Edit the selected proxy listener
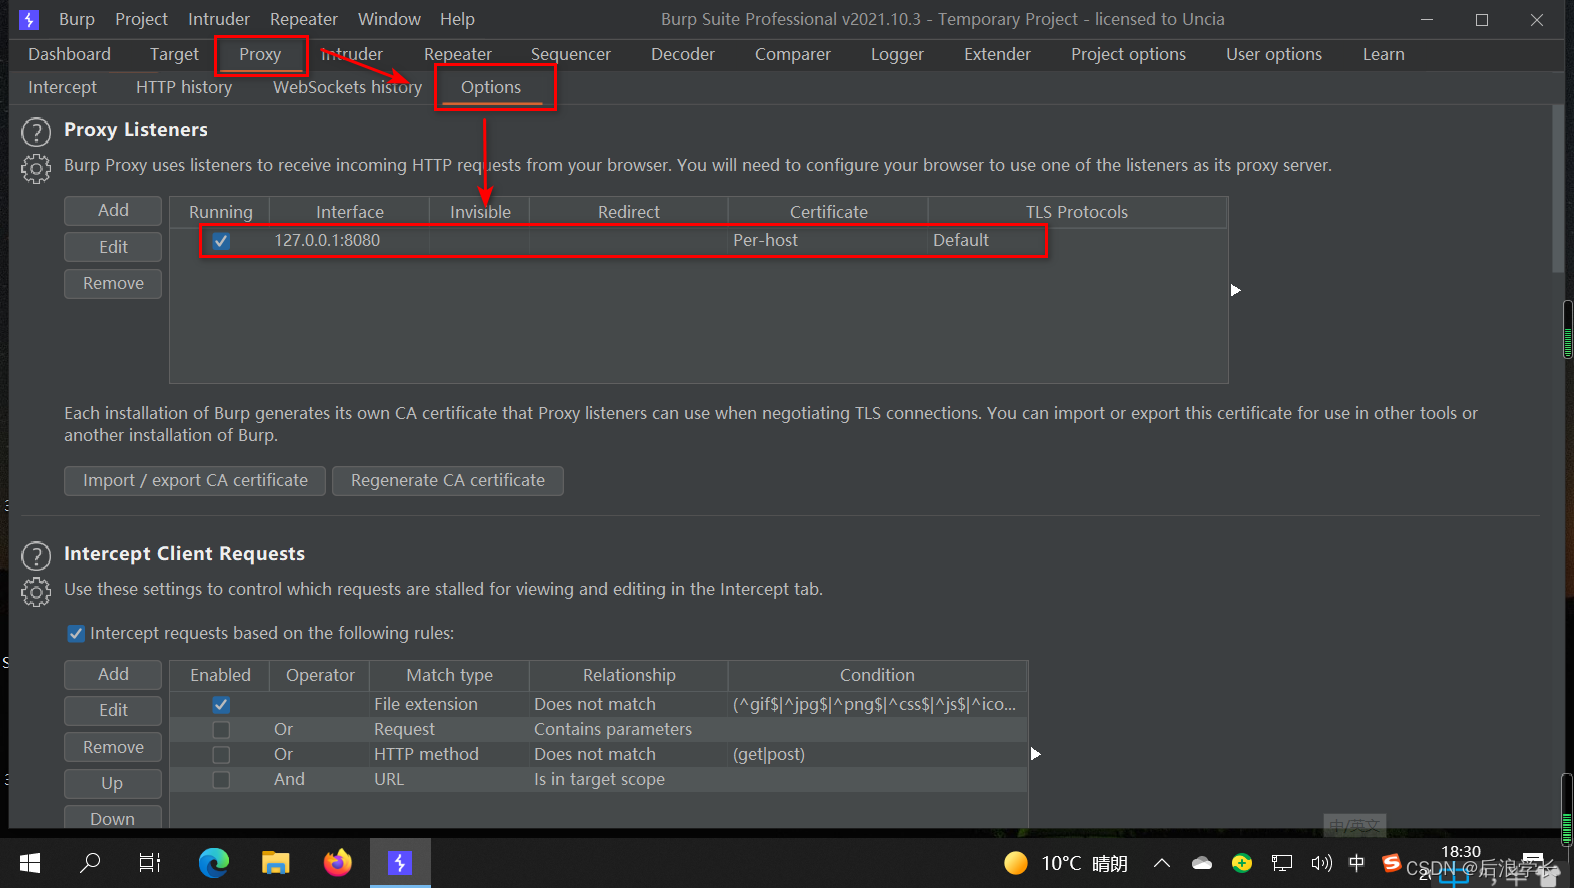This screenshot has height=888, width=1574. (x=113, y=247)
